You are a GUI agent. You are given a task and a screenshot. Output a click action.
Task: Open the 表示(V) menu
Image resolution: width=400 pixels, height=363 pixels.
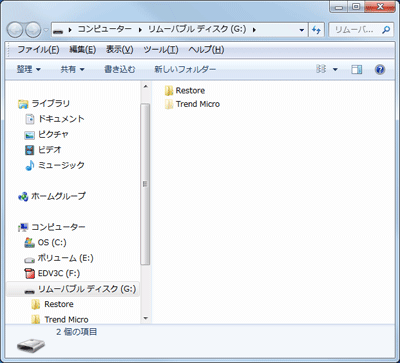click(x=119, y=50)
